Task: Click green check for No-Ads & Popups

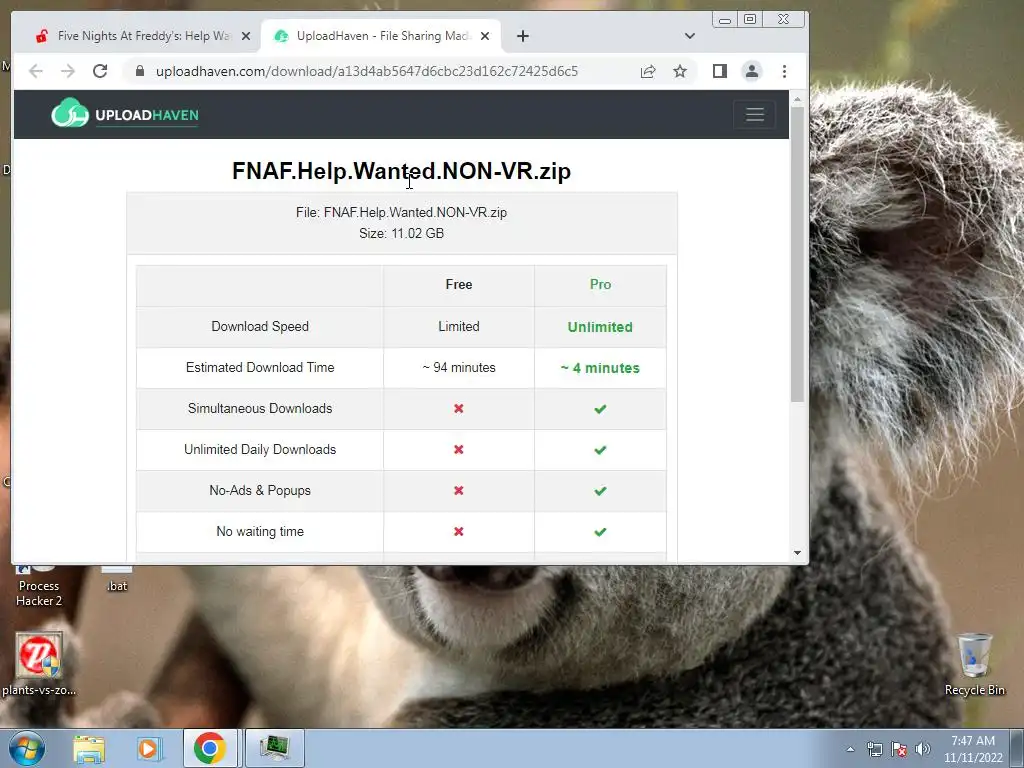Action: pos(600,491)
